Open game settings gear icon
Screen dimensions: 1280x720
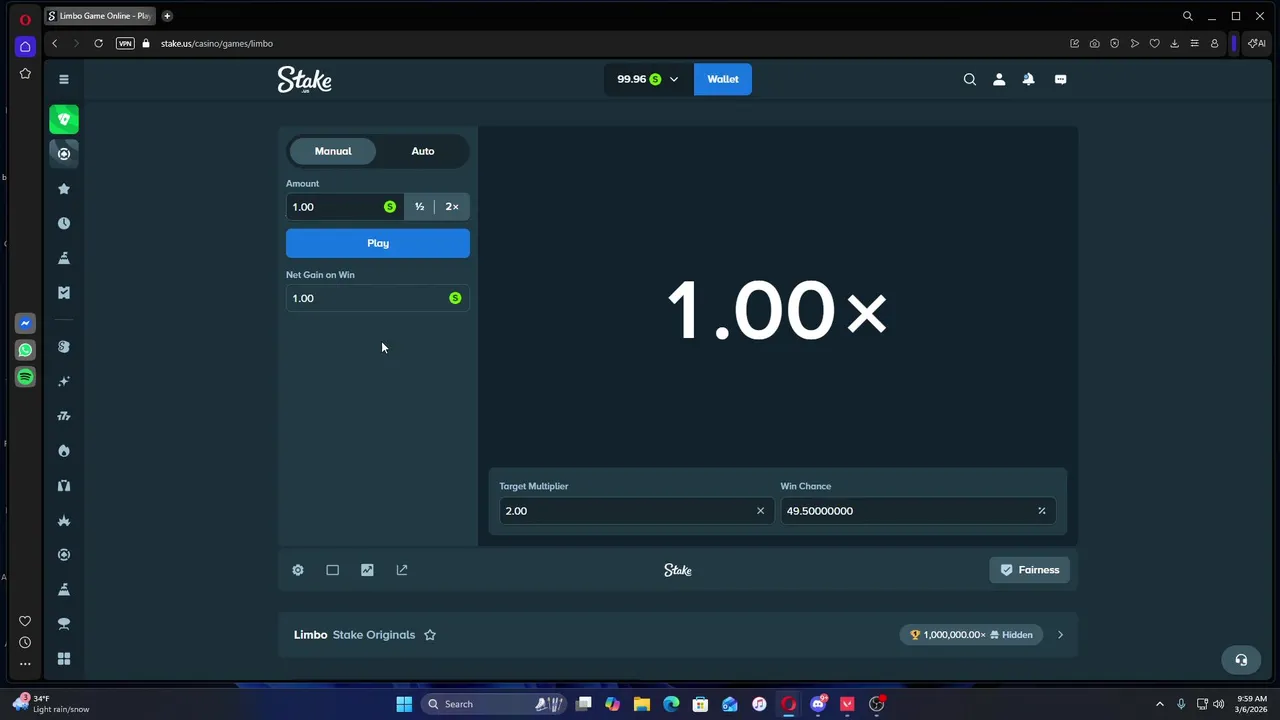[298, 570]
